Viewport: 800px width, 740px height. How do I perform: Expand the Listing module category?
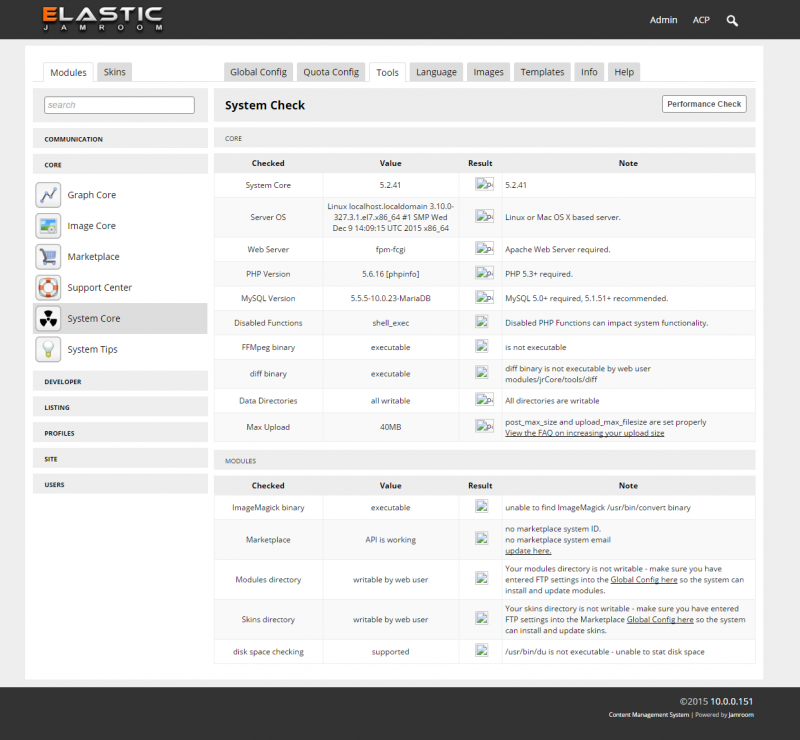[x=57, y=408]
